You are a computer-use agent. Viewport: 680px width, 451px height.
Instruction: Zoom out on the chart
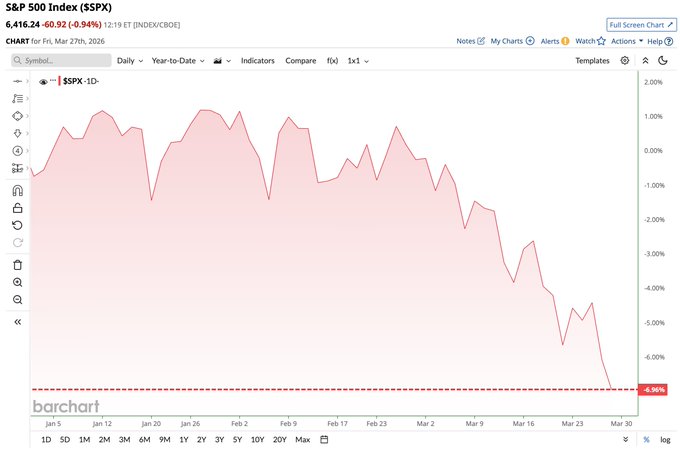pos(17,300)
